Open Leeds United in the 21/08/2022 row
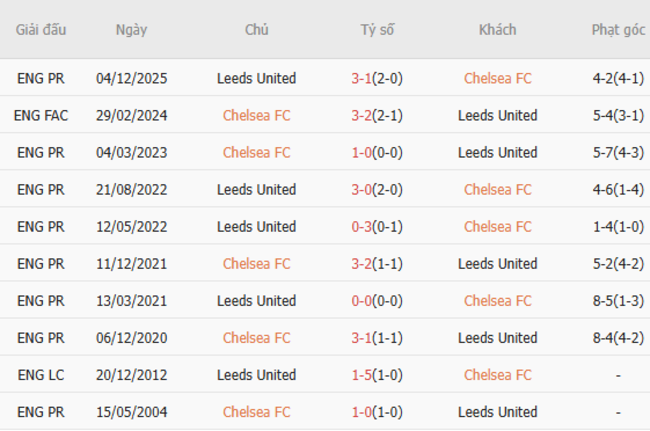650x431 pixels. click(256, 190)
